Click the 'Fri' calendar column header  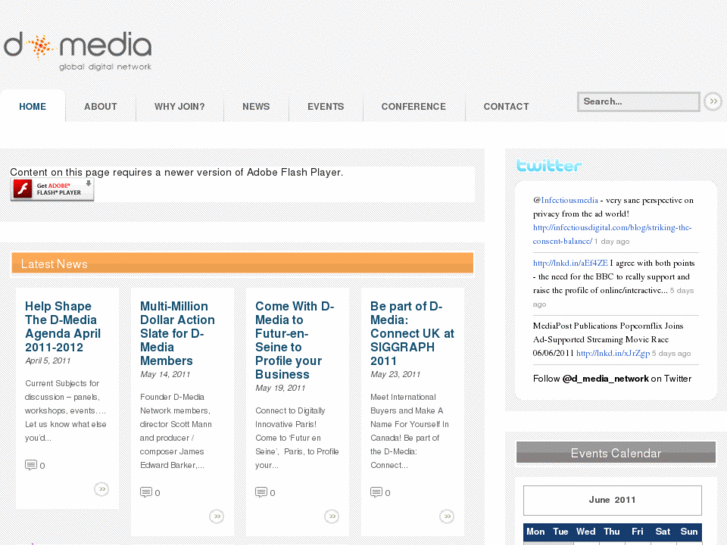[638, 532]
